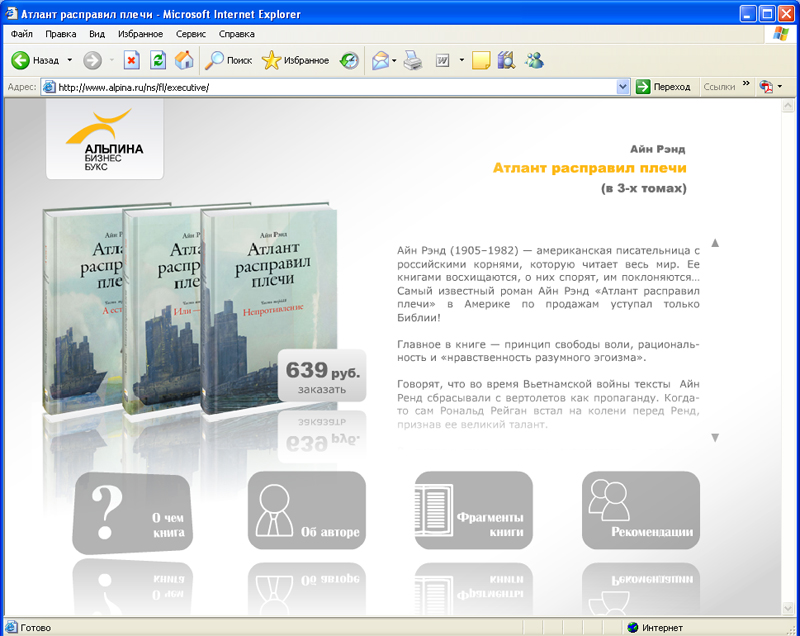Click the address bar URL field
The image size is (800, 636).
tap(336, 87)
